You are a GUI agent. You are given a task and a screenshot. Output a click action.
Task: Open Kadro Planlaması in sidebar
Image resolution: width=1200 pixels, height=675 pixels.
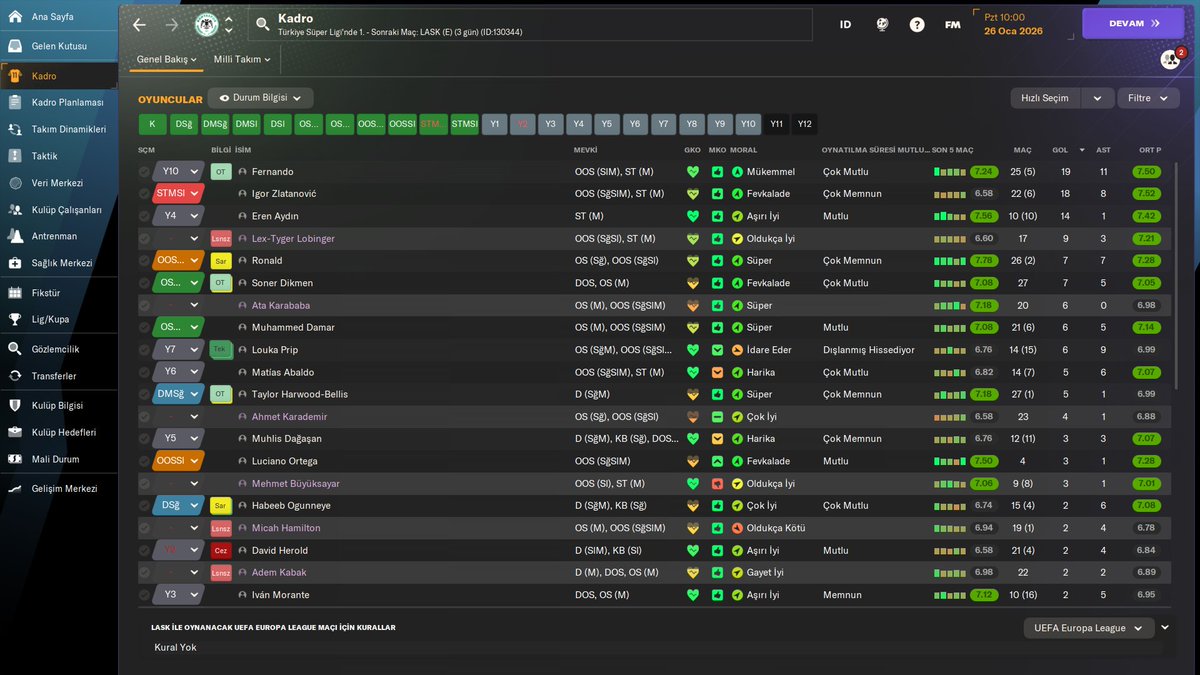click(x=58, y=102)
